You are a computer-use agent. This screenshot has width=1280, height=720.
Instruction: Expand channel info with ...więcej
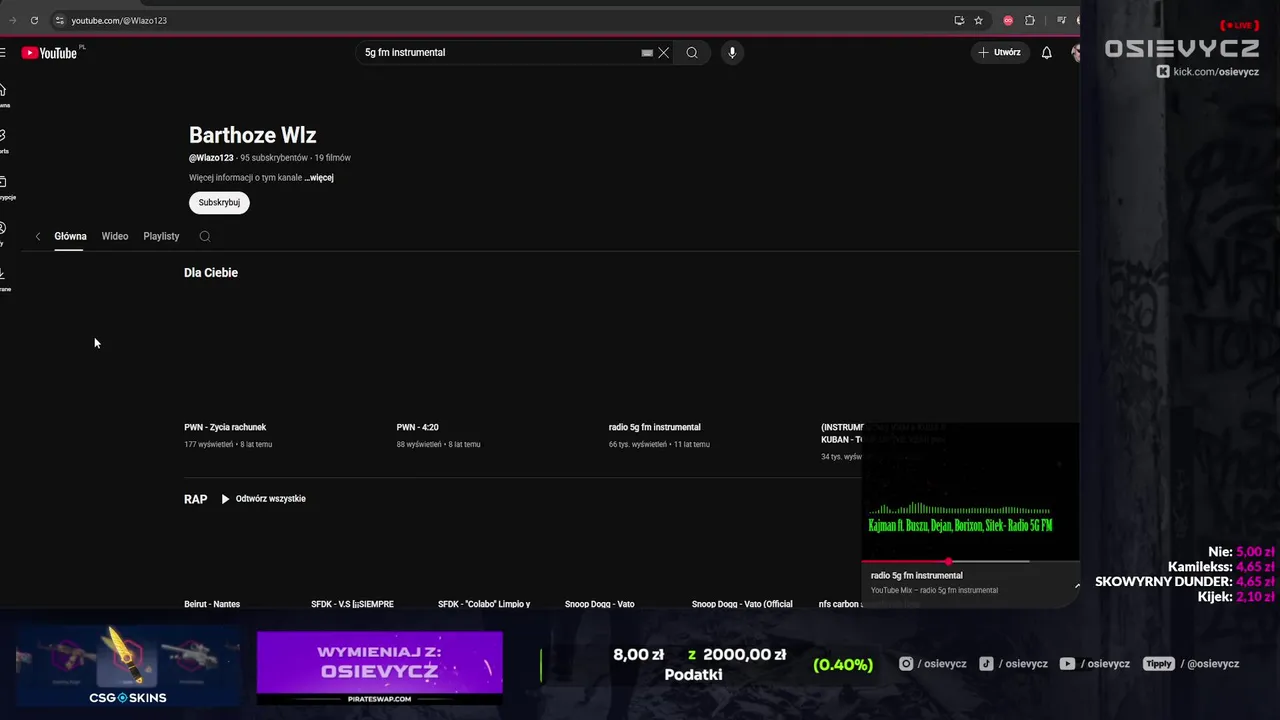[x=319, y=178]
